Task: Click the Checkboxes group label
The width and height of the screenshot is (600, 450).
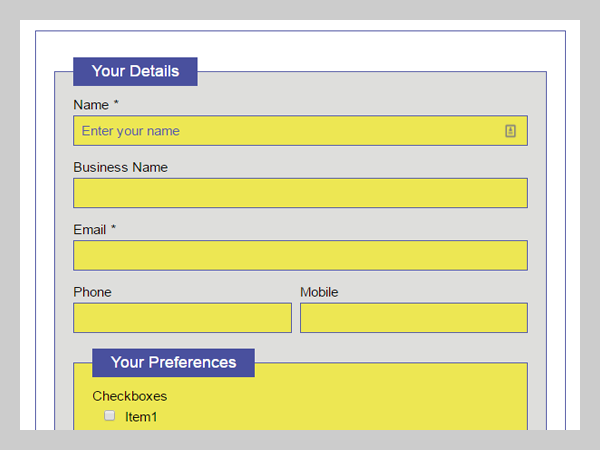Action: (x=129, y=396)
